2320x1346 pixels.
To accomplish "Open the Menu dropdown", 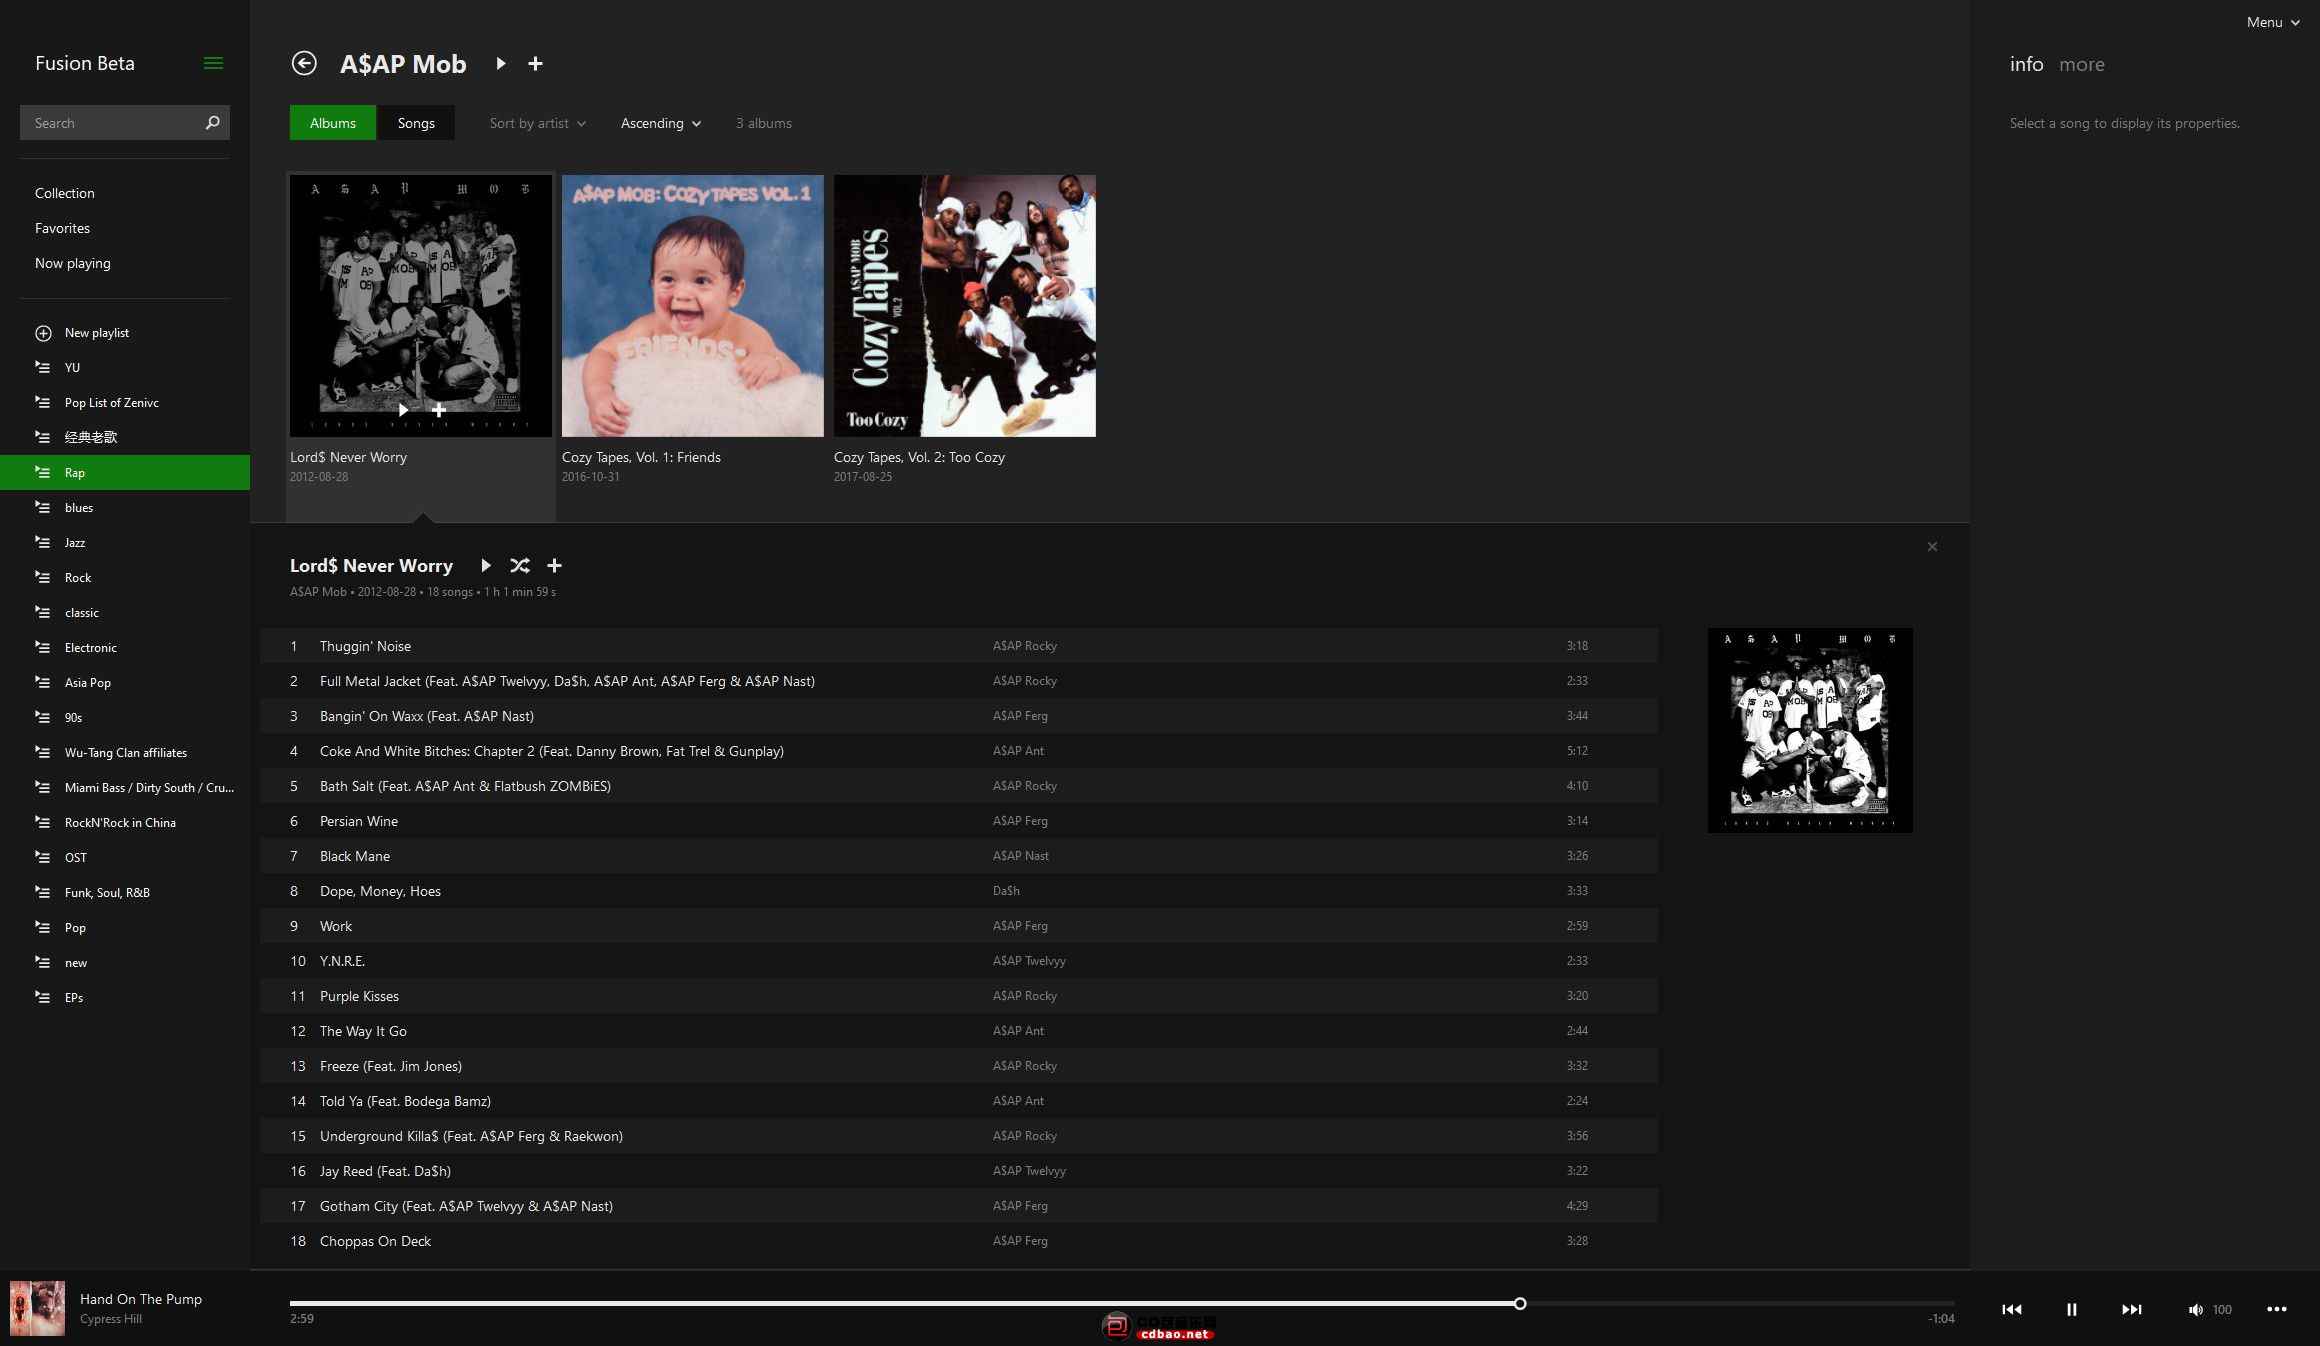I will point(2272,22).
